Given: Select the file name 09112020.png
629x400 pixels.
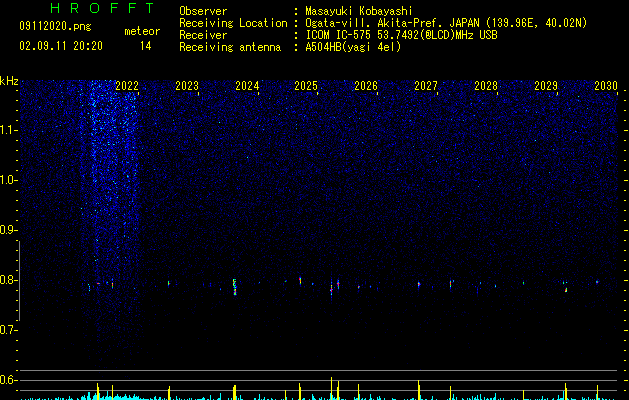Looking at the screenshot, I should click(x=55, y=27).
